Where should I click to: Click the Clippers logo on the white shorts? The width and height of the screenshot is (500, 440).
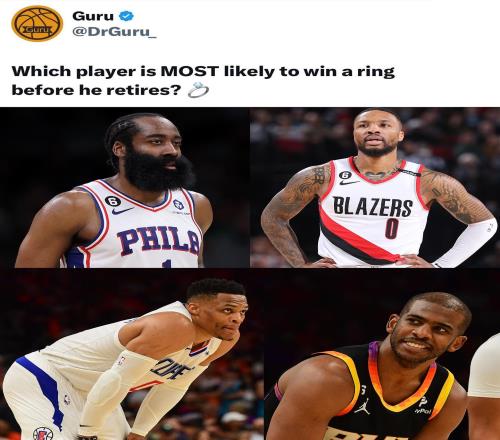click(43, 434)
